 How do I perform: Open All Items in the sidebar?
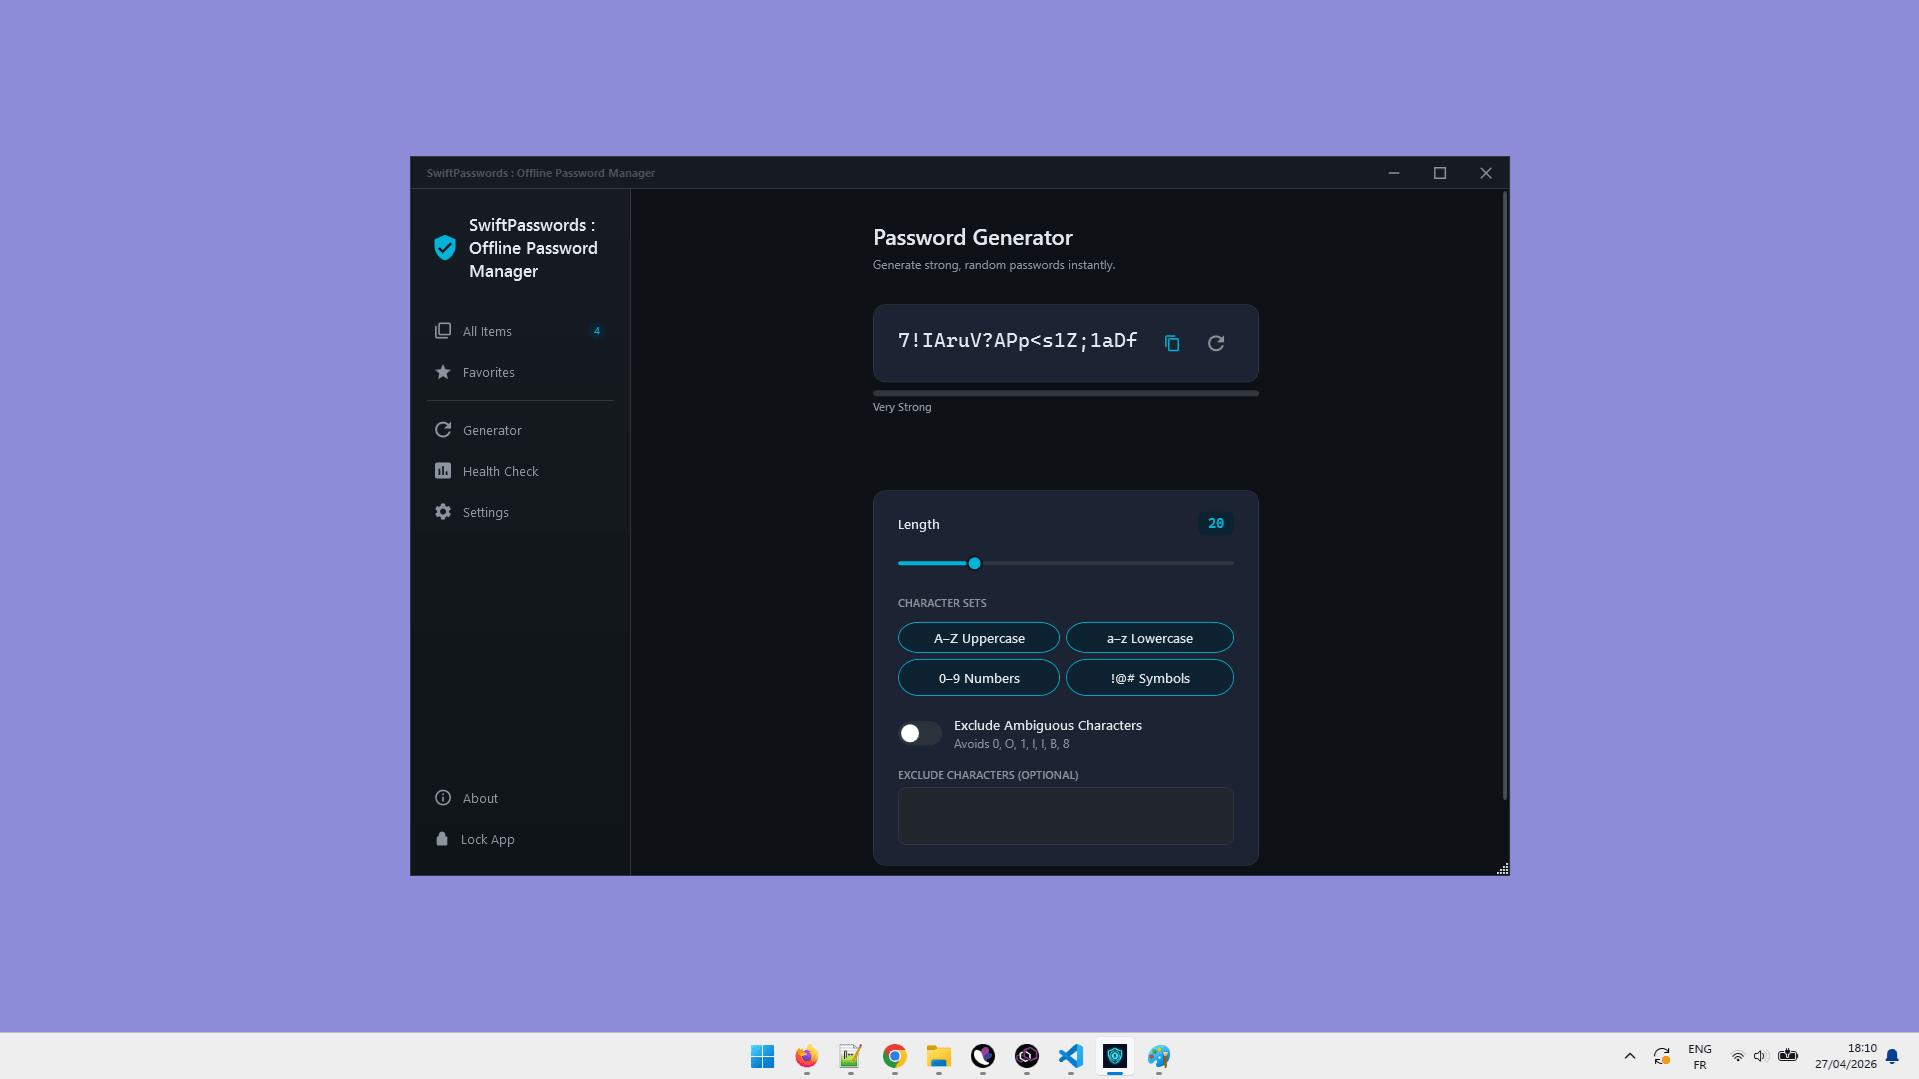[x=520, y=331]
